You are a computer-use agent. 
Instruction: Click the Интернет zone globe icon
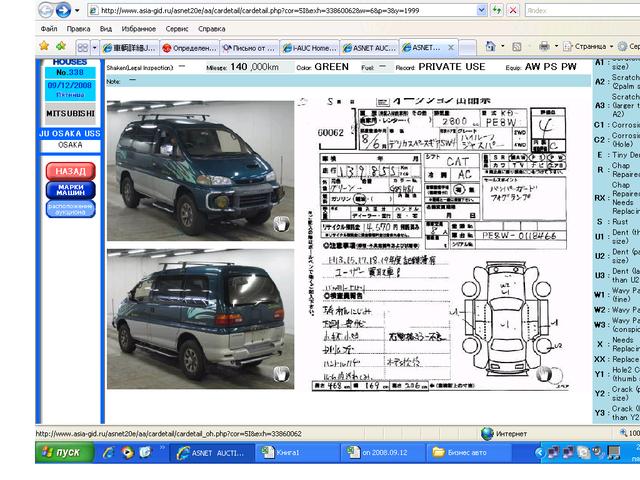(x=487, y=433)
